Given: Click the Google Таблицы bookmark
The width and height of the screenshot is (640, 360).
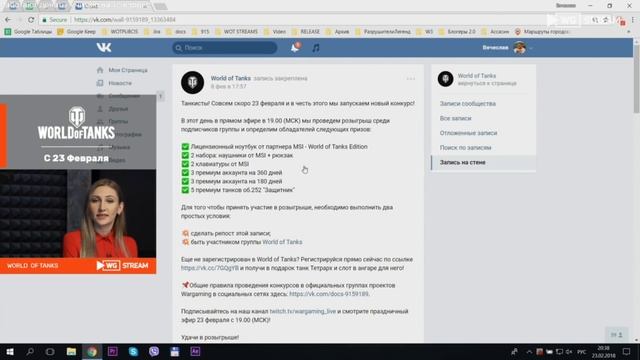Looking at the screenshot, I should pyautogui.click(x=28, y=31).
